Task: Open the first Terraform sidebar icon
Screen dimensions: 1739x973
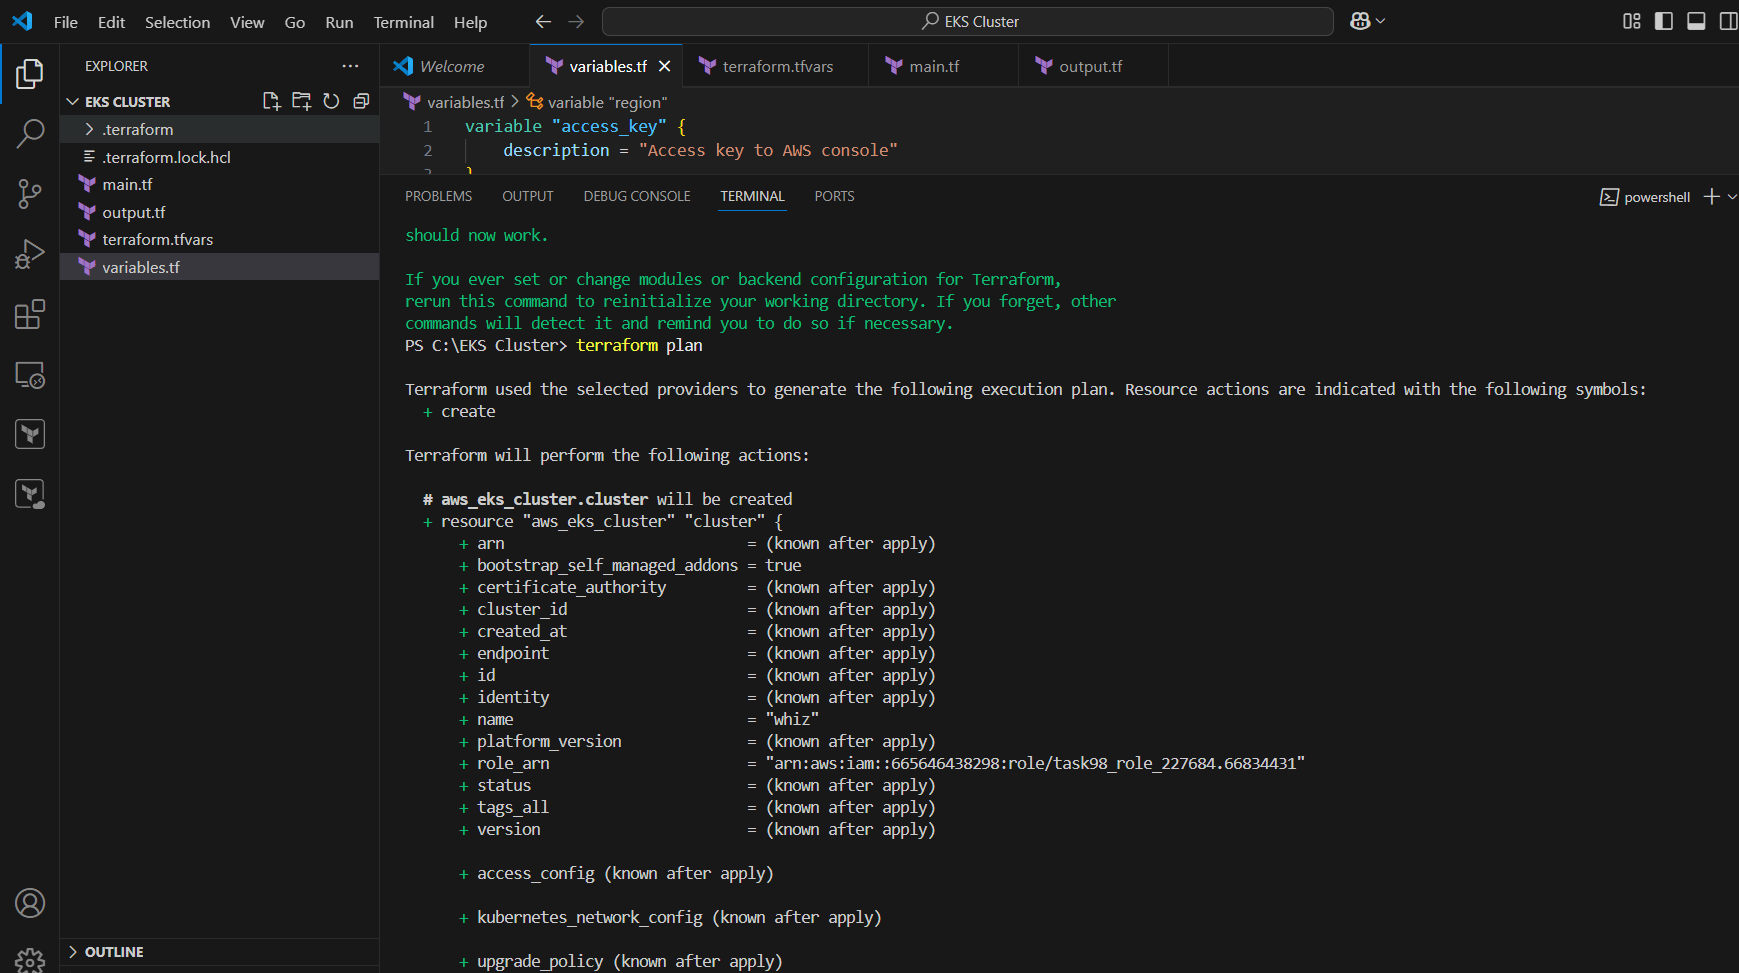Action: pos(30,434)
